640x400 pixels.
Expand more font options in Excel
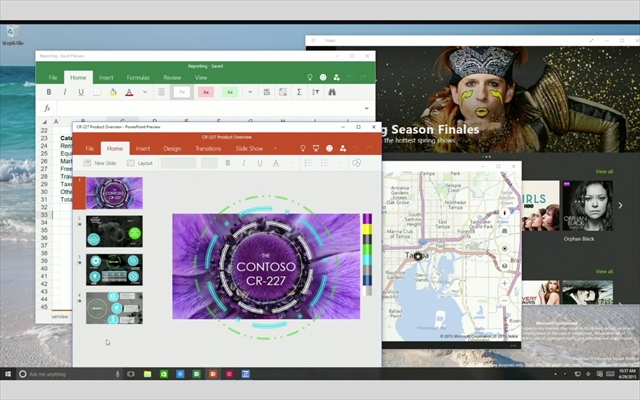pyautogui.click(x=145, y=92)
